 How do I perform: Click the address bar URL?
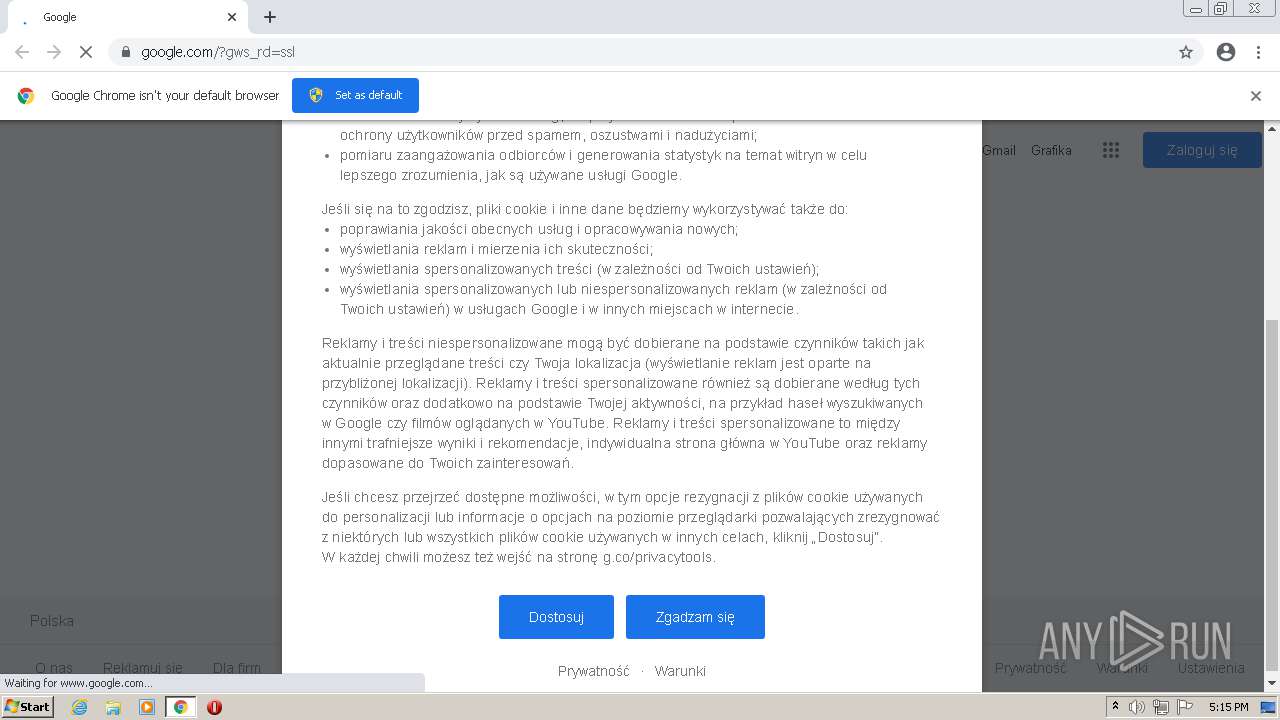click(218, 52)
